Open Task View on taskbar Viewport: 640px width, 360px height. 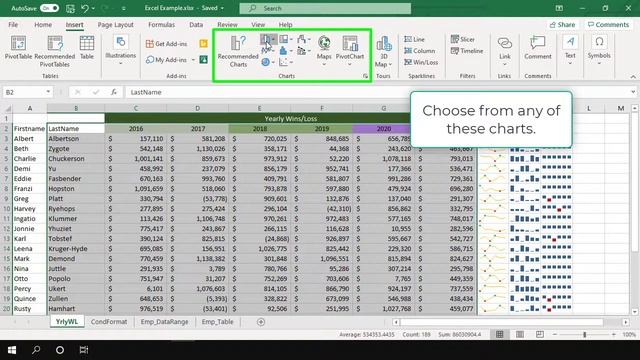point(84,350)
